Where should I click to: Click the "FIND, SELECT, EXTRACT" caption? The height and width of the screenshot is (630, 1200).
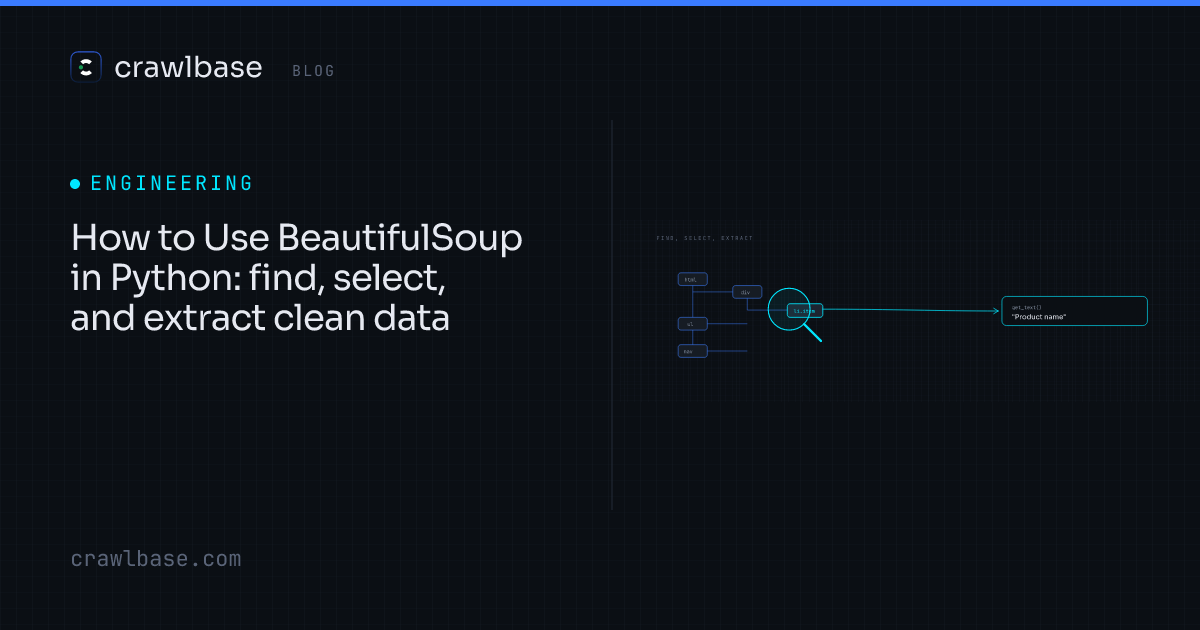point(705,238)
